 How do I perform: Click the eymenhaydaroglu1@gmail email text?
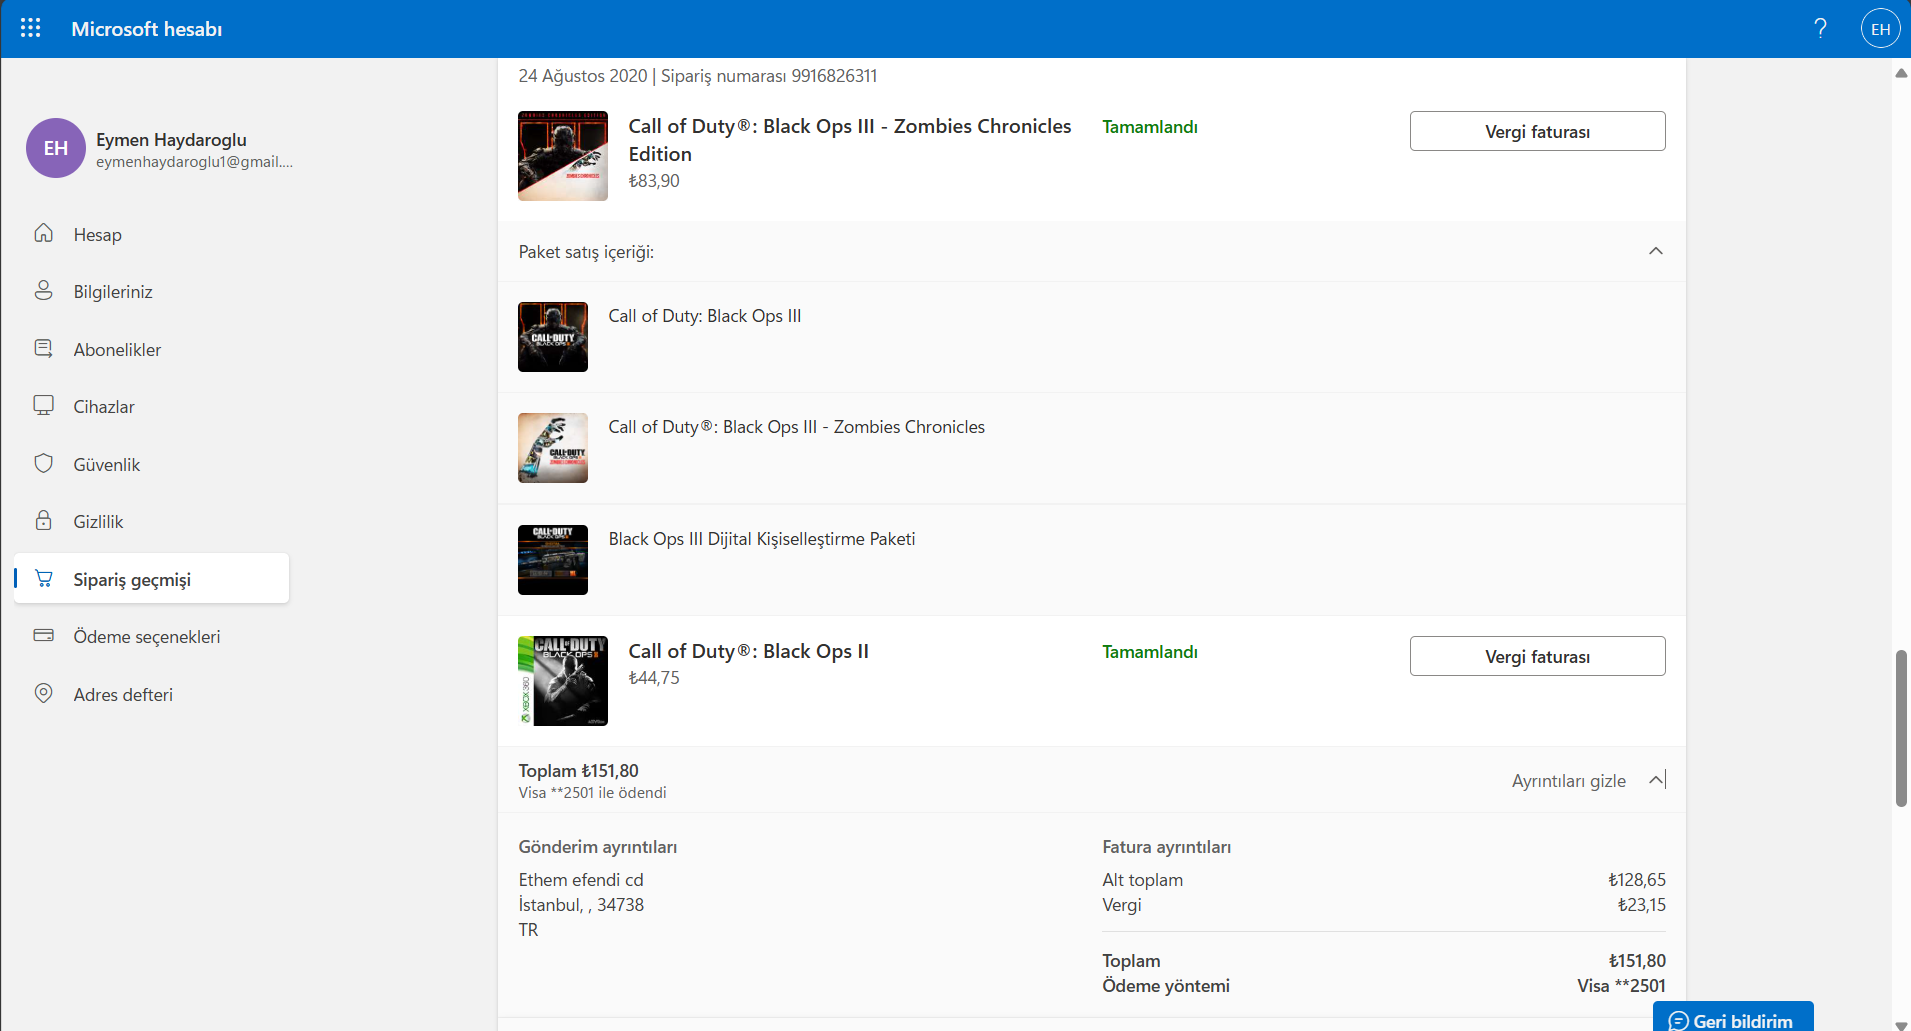coord(195,162)
